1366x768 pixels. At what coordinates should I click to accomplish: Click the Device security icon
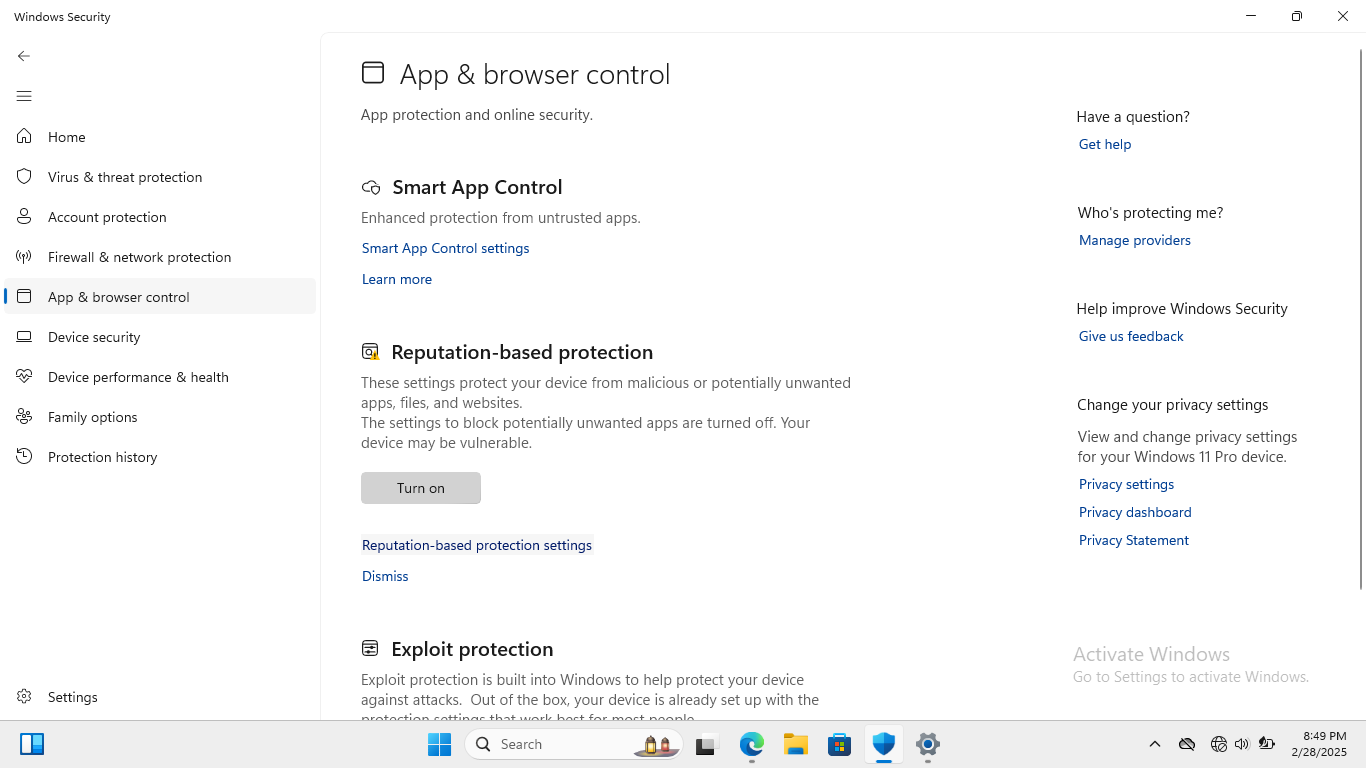pyautogui.click(x=24, y=337)
